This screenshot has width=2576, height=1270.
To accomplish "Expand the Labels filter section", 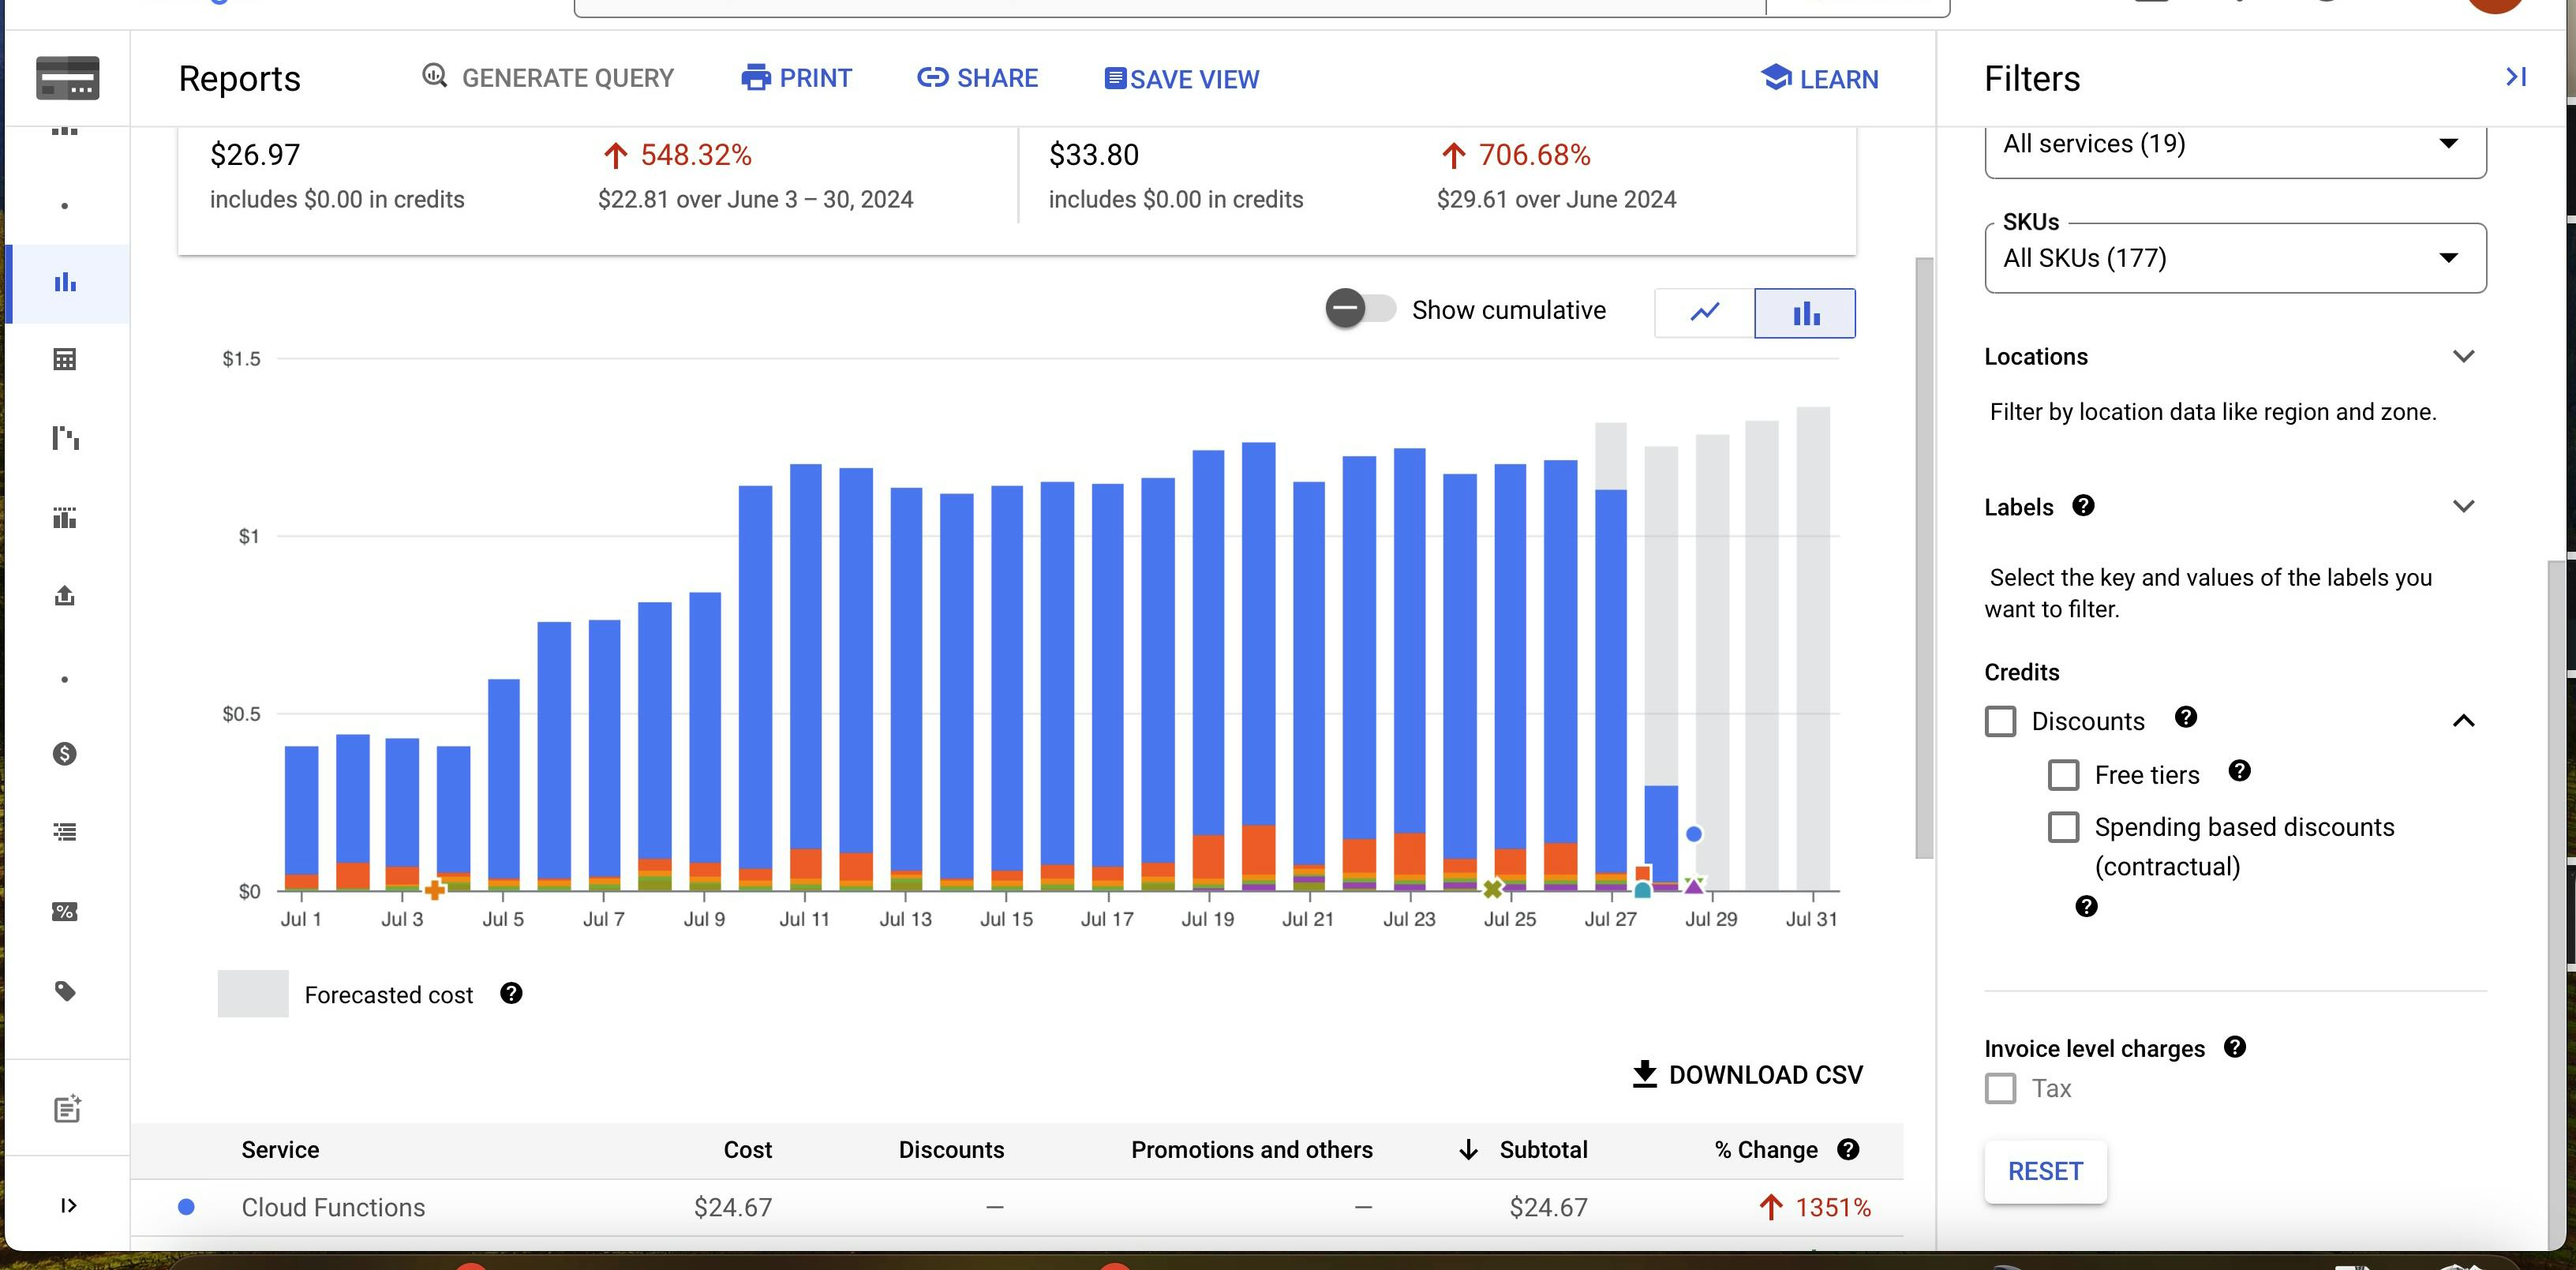I will (x=2463, y=507).
